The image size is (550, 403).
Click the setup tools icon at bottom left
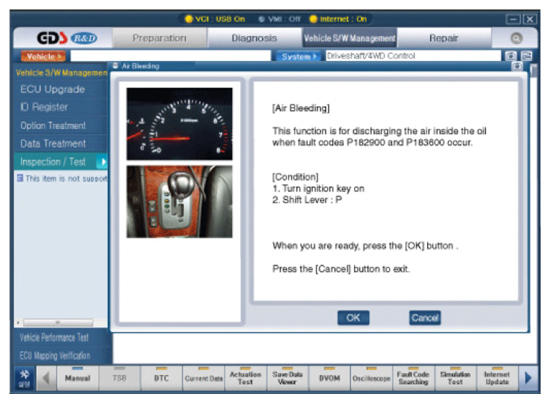[25, 378]
